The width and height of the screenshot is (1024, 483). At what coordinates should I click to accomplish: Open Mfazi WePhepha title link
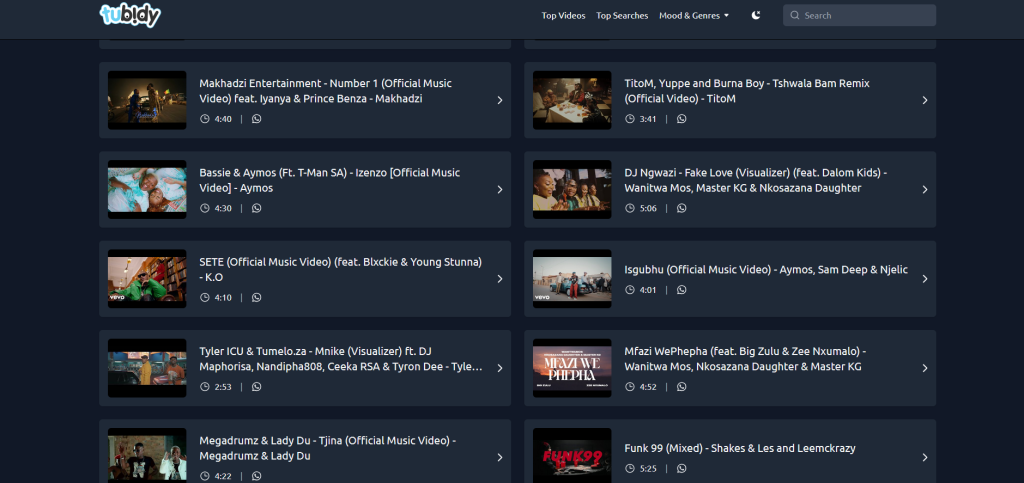click(745, 359)
